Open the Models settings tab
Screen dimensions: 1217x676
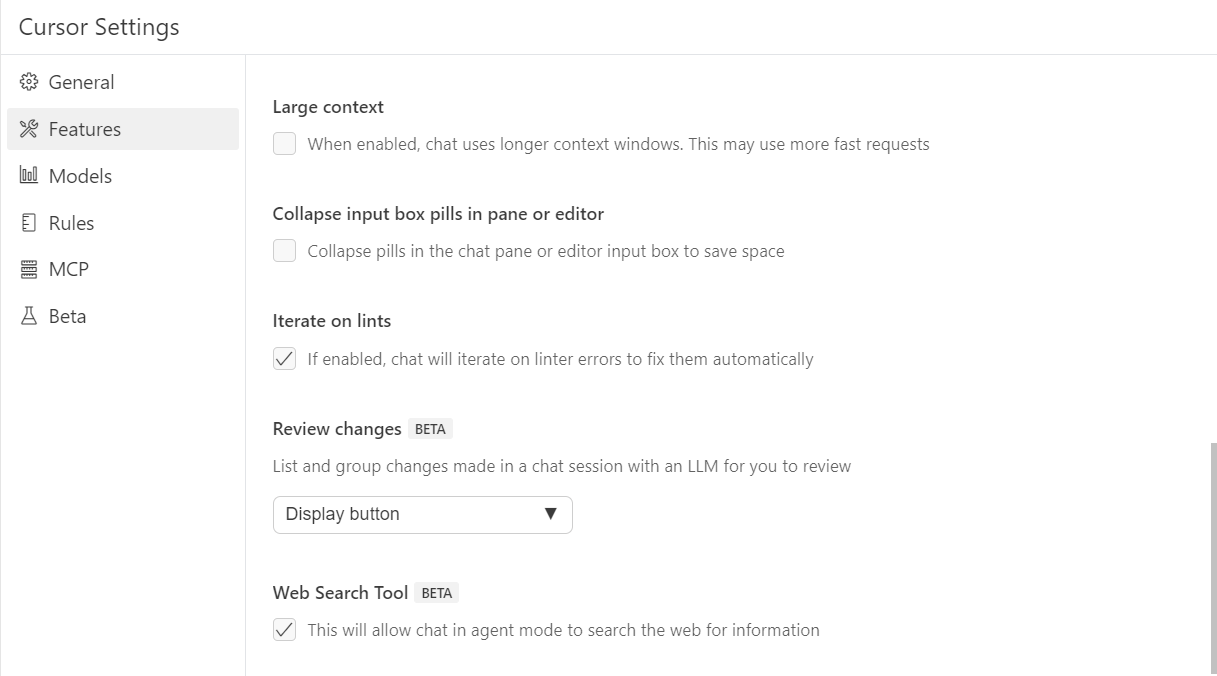pos(80,176)
